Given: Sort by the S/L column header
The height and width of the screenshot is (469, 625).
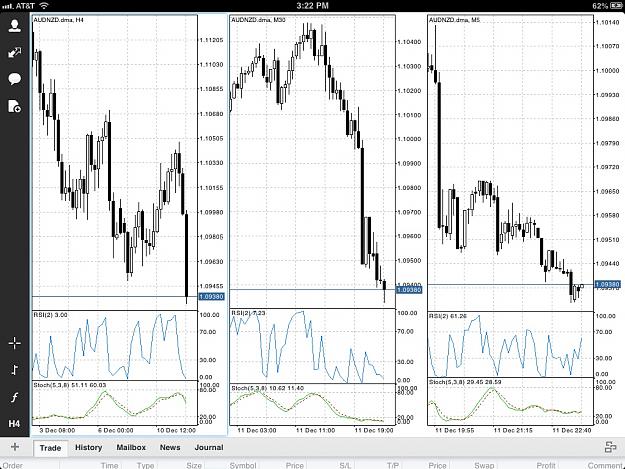Looking at the screenshot, I should click(345, 465).
